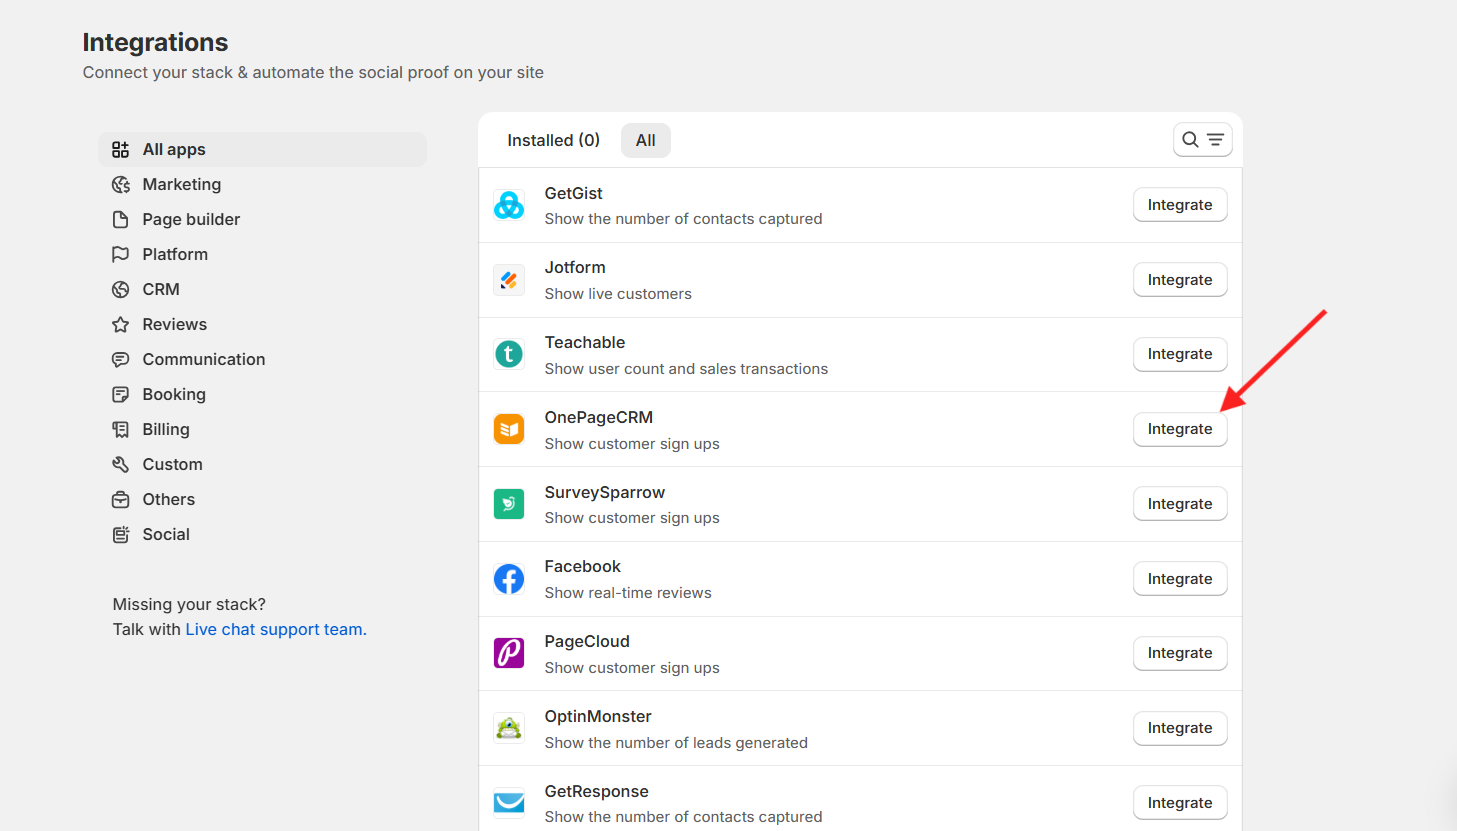Image resolution: width=1457 pixels, height=831 pixels.
Task: Click the 'Show real-time reviews' description
Action: pyautogui.click(x=628, y=593)
